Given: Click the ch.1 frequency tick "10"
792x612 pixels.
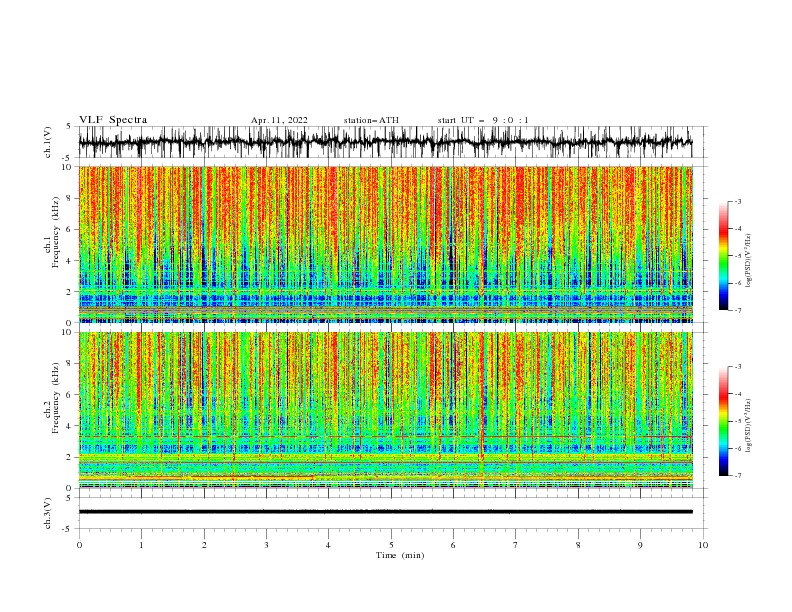Looking at the screenshot, I should (x=68, y=167).
